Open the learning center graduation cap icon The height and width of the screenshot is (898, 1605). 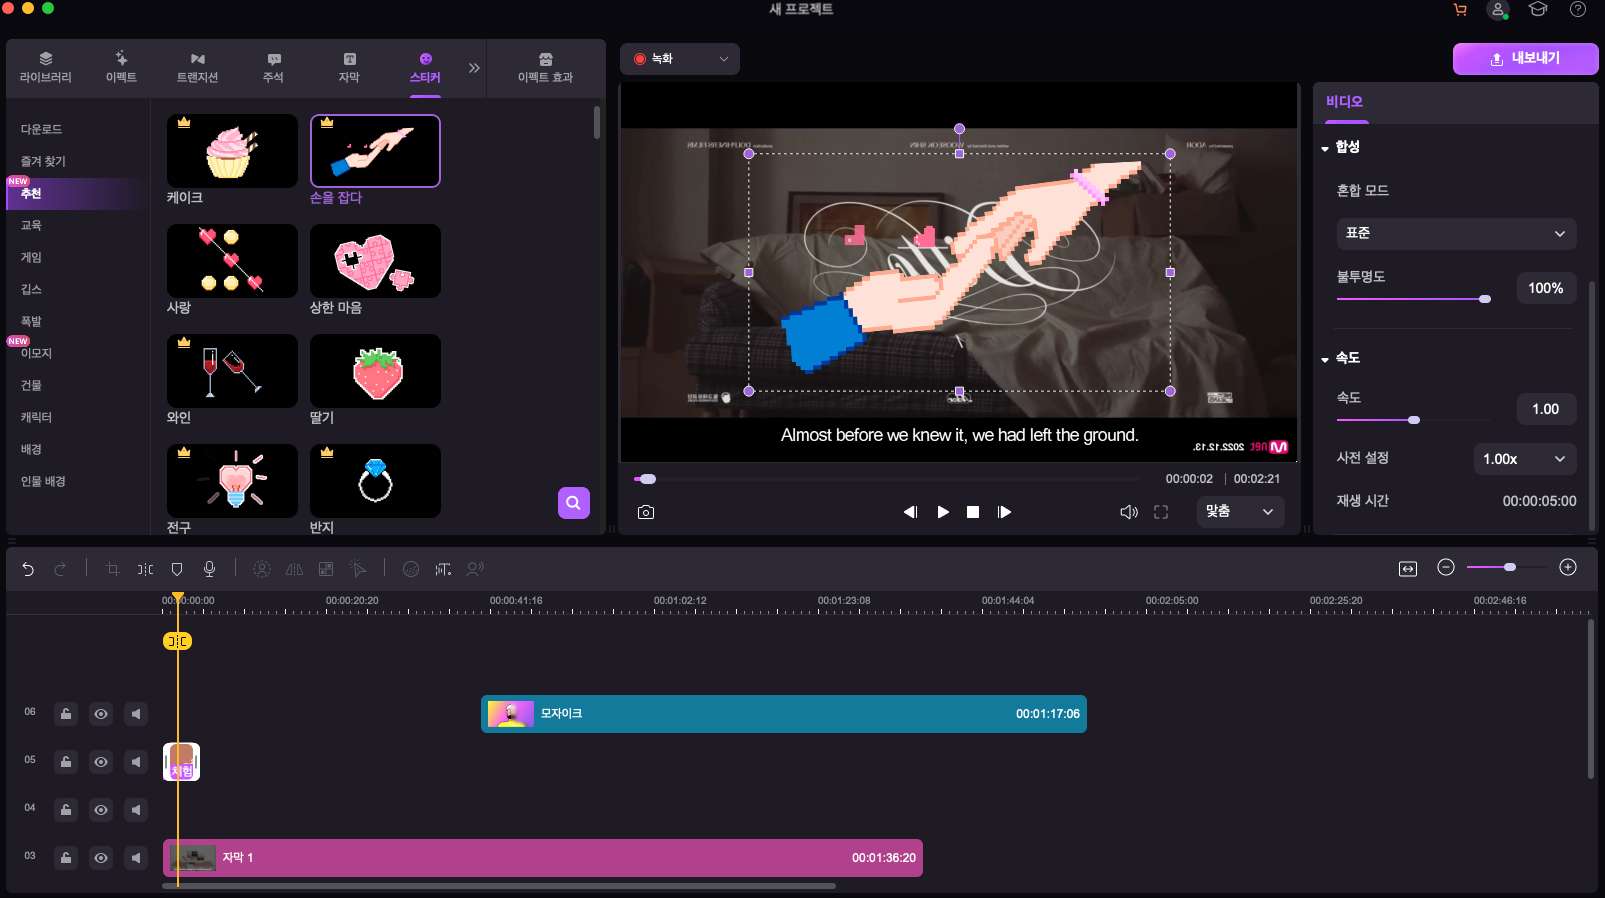click(x=1538, y=9)
